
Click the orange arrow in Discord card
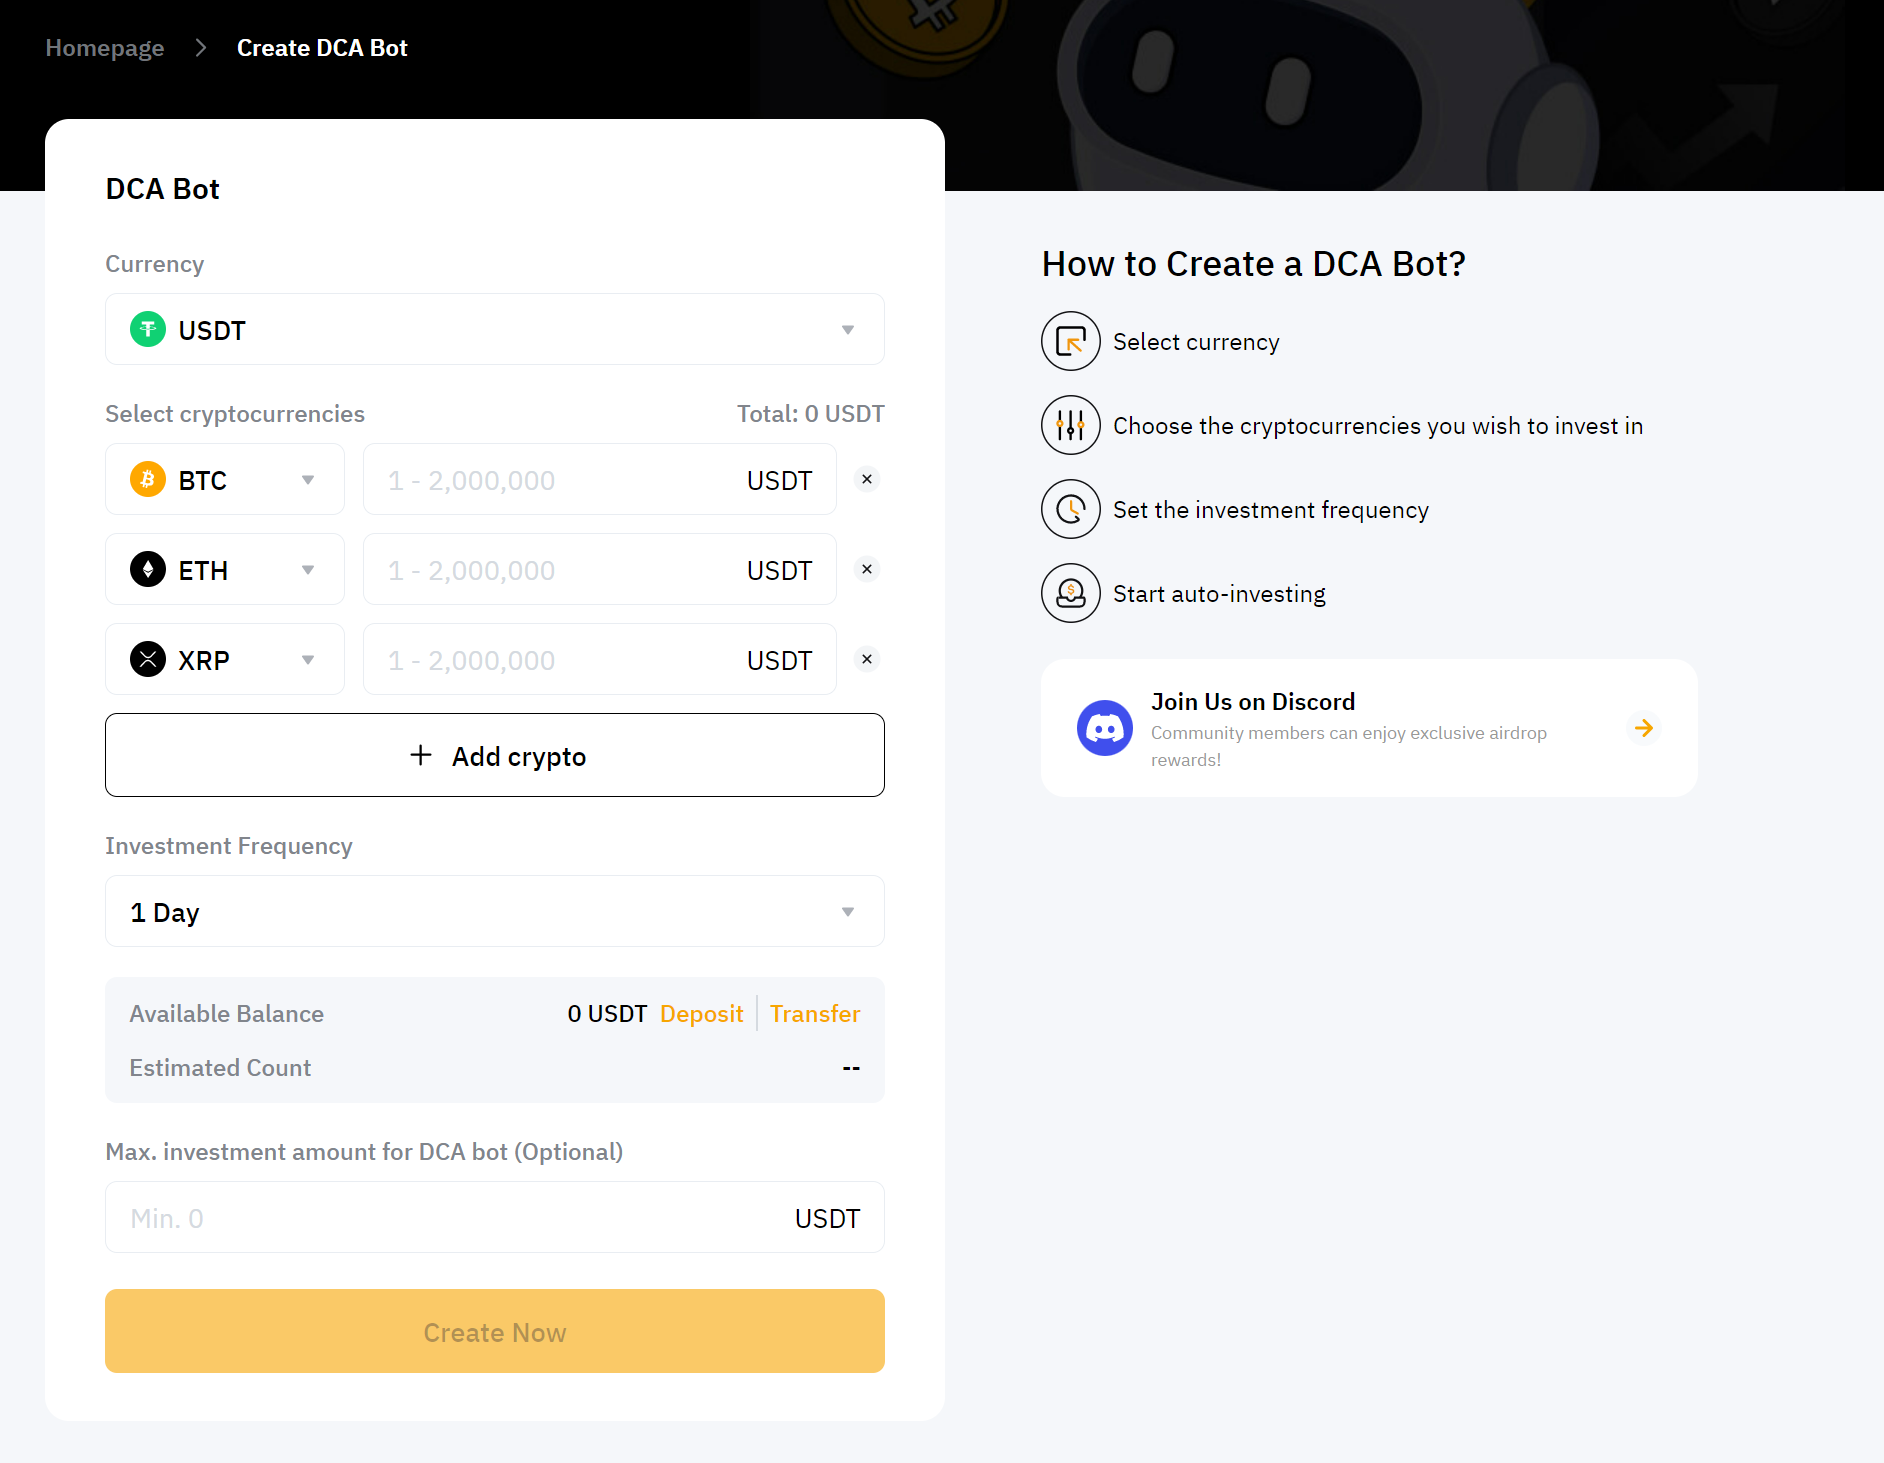point(1643,728)
